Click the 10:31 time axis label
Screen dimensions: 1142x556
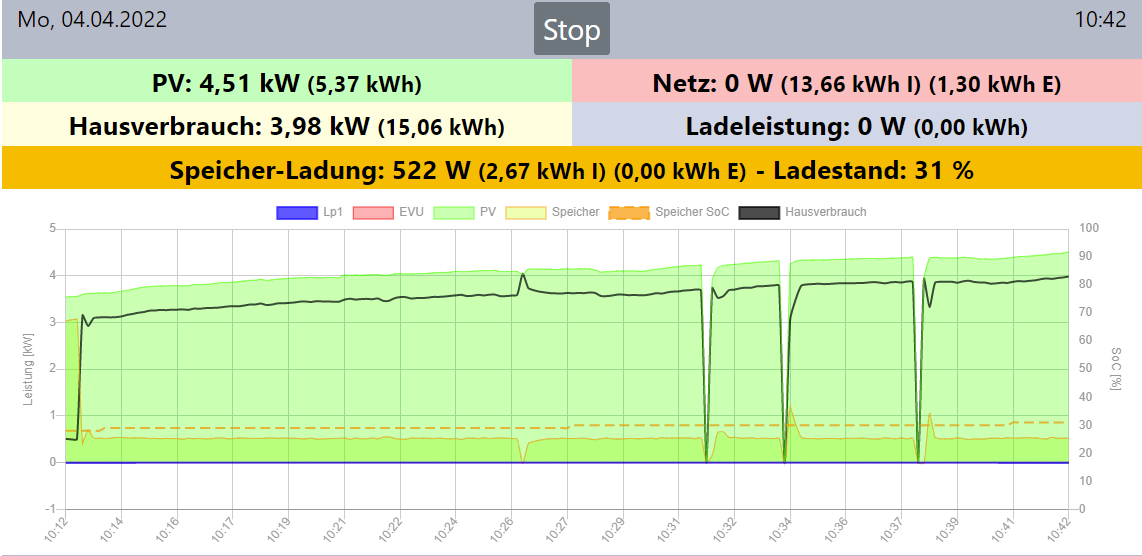pyautogui.click(x=669, y=530)
